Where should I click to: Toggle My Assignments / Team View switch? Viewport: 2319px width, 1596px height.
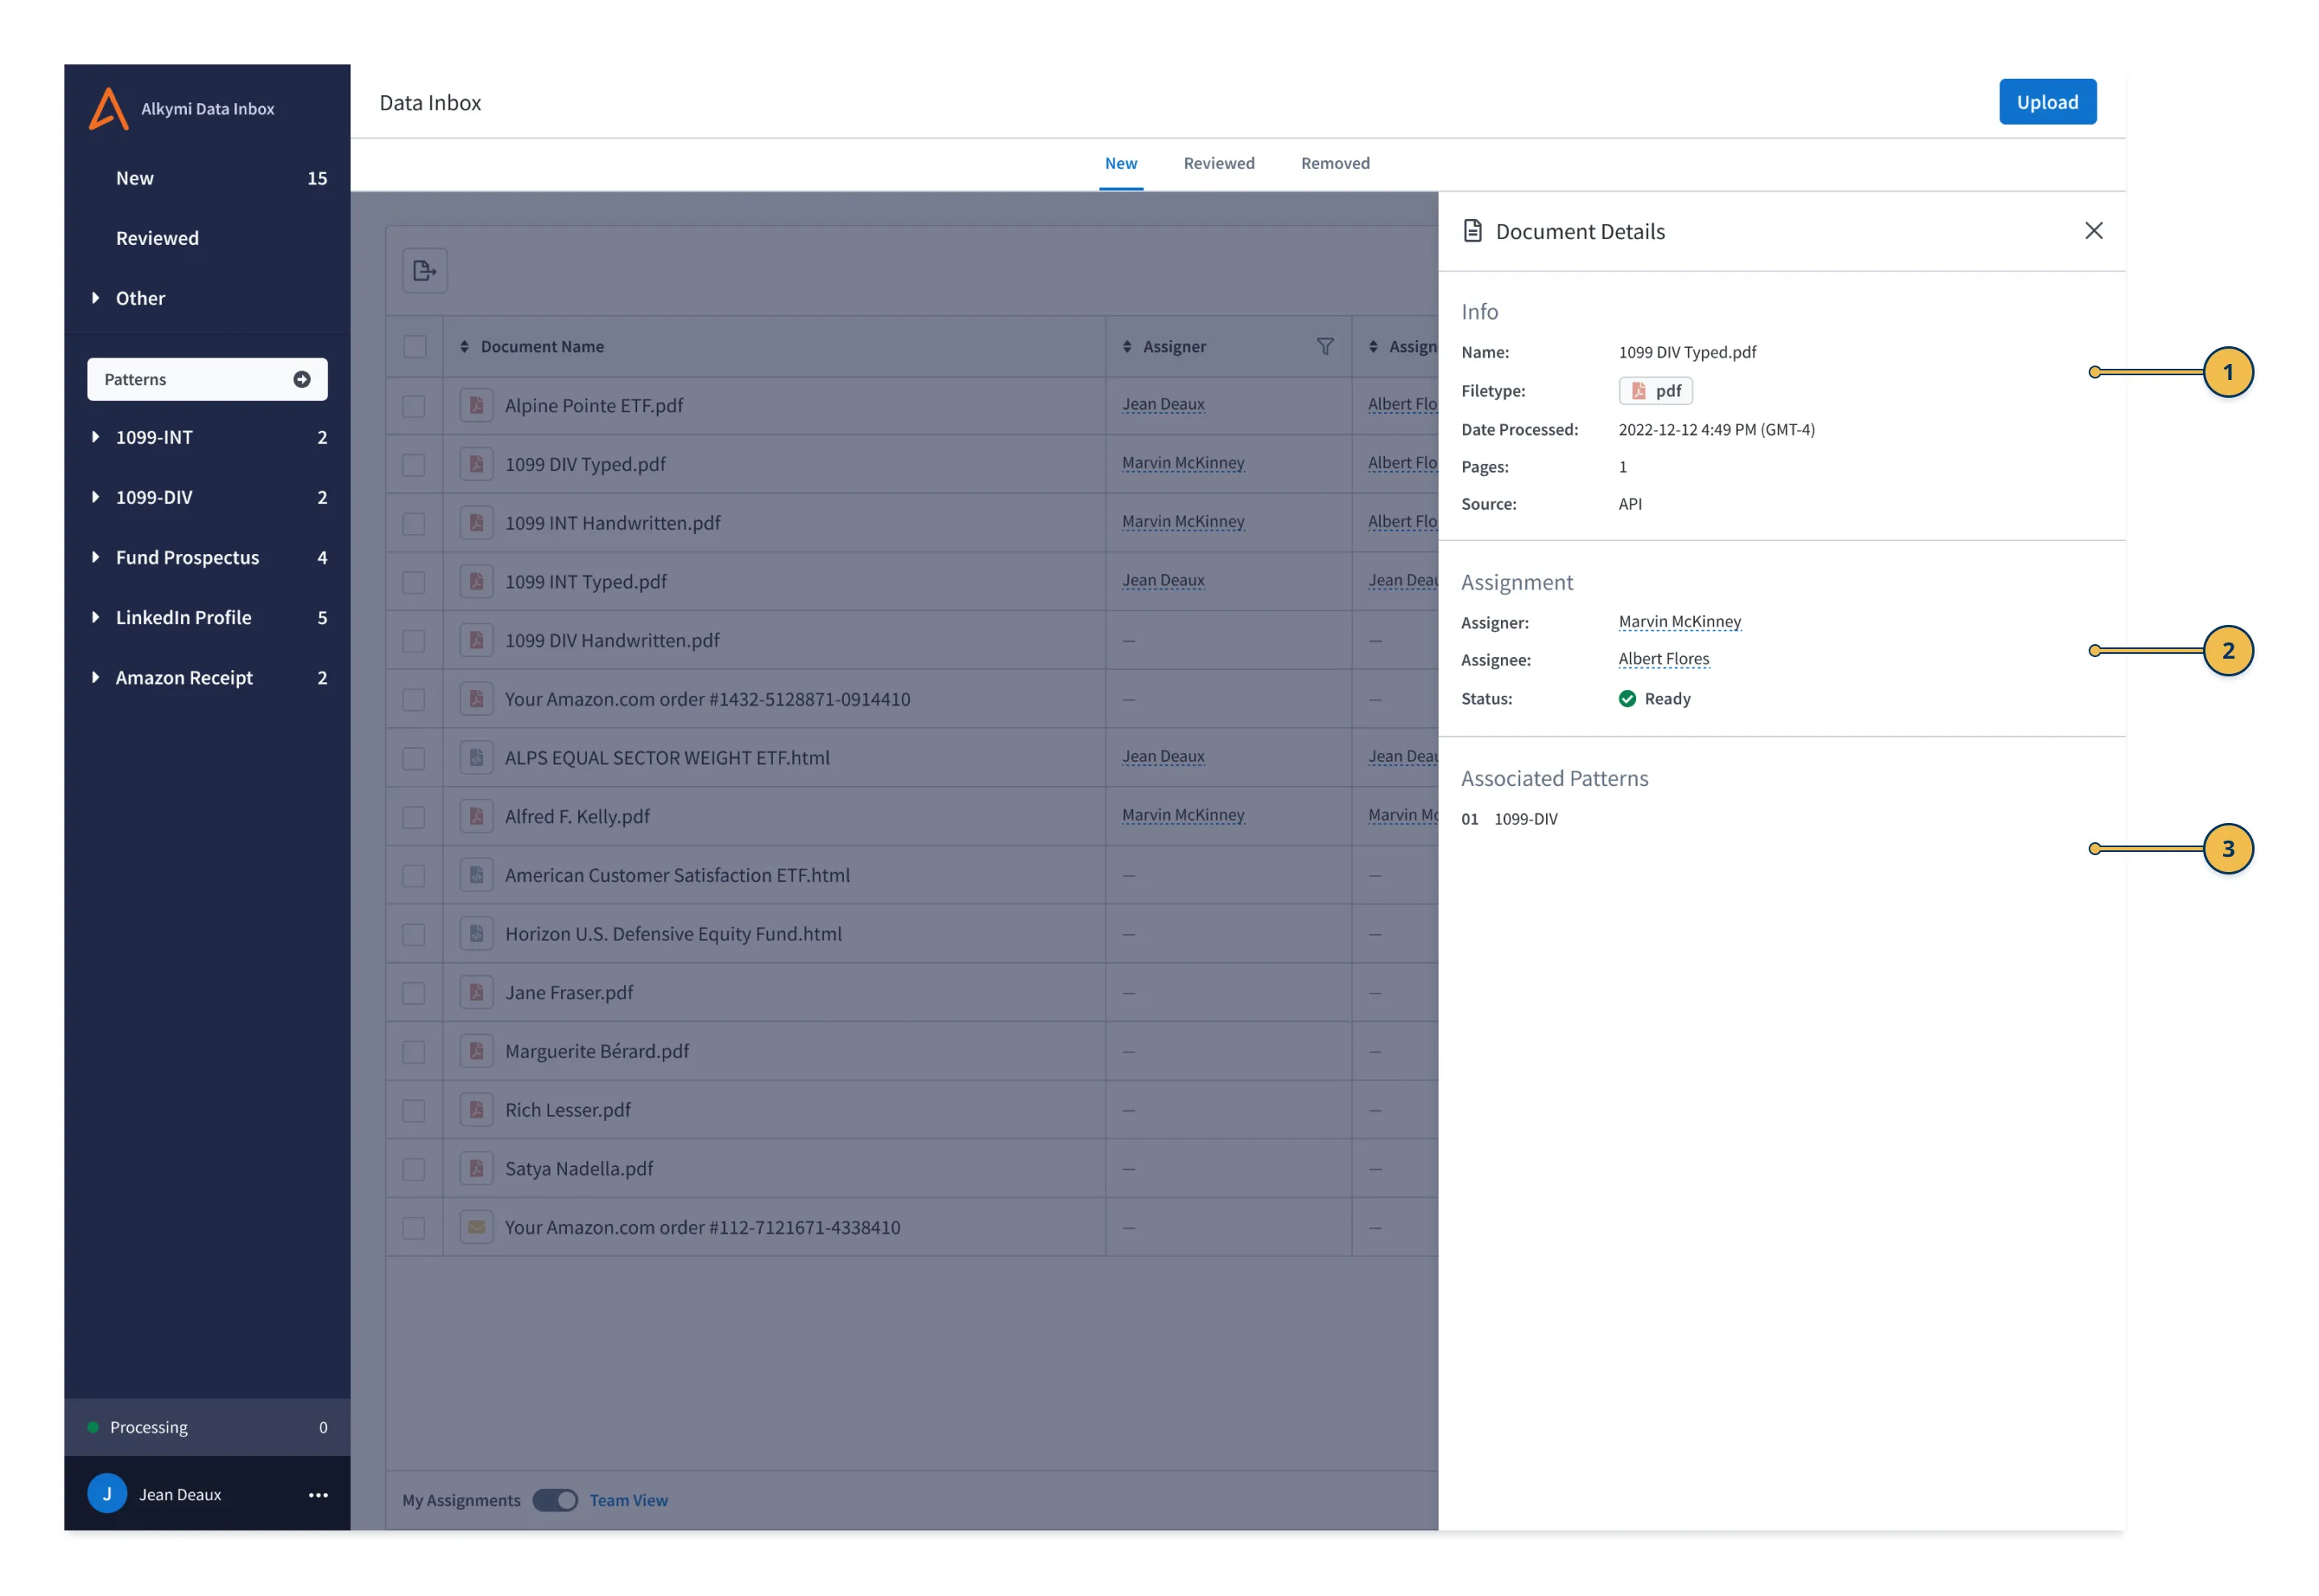tap(555, 1500)
